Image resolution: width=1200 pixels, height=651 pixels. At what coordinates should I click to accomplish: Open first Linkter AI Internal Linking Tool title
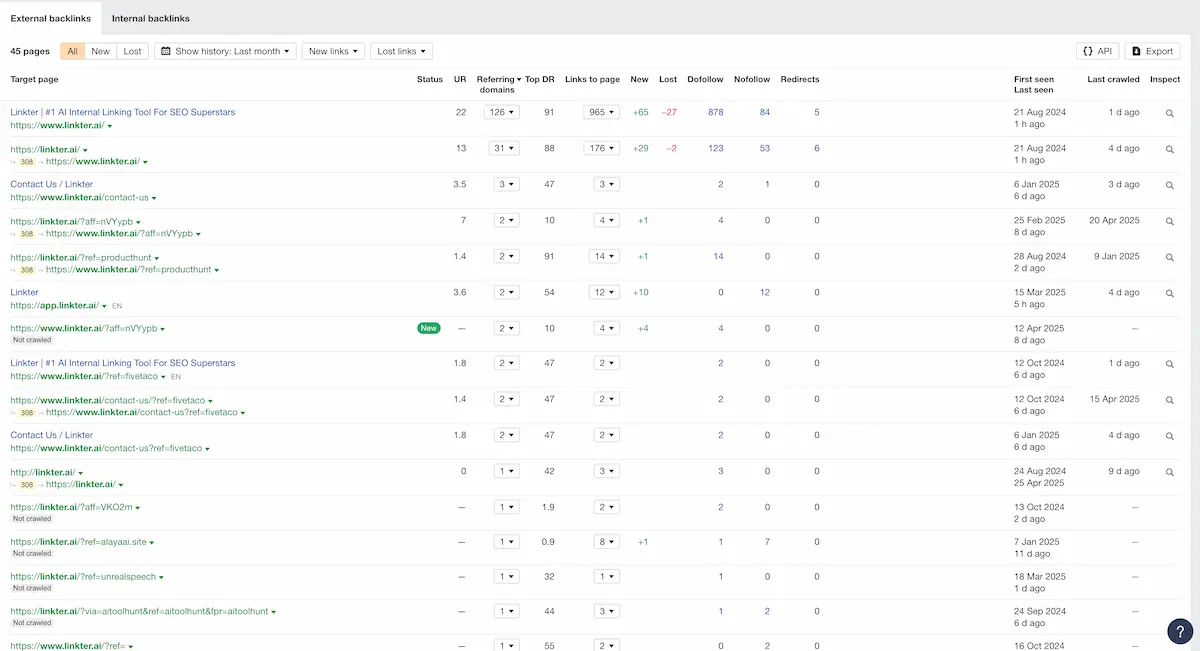click(x=123, y=112)
